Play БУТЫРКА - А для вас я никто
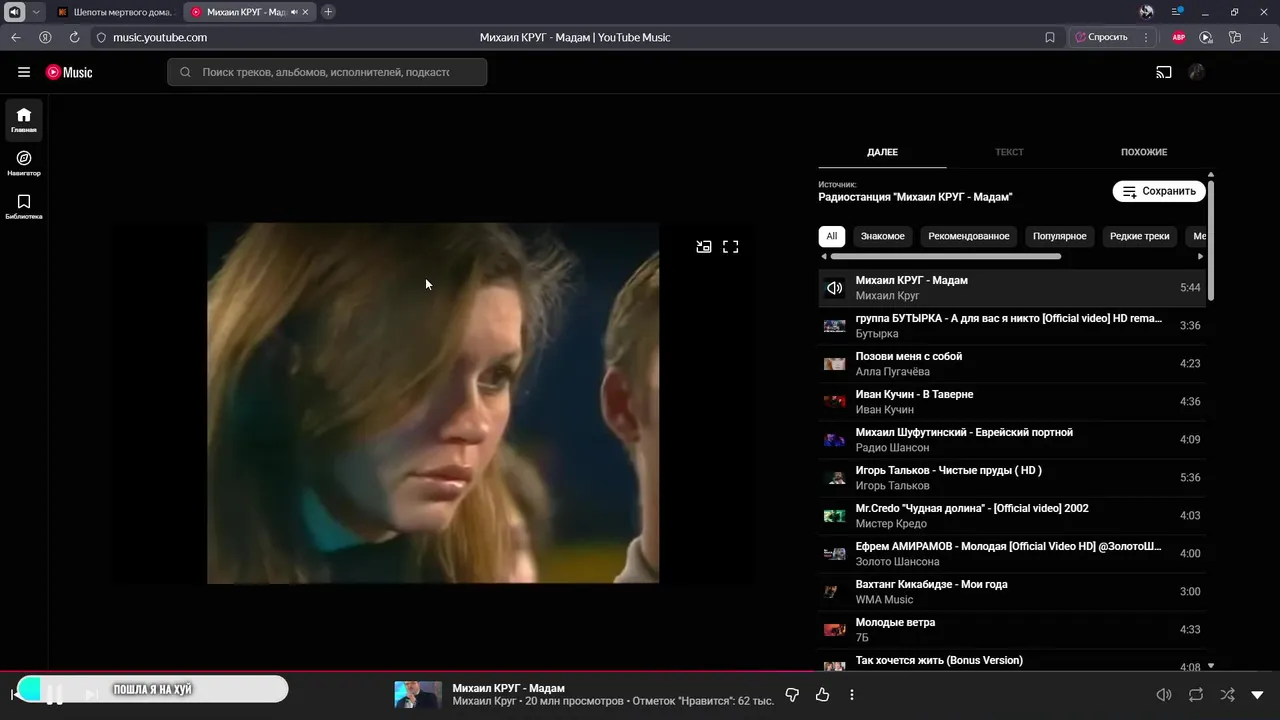The image size is (1280, 720). 1012,325
